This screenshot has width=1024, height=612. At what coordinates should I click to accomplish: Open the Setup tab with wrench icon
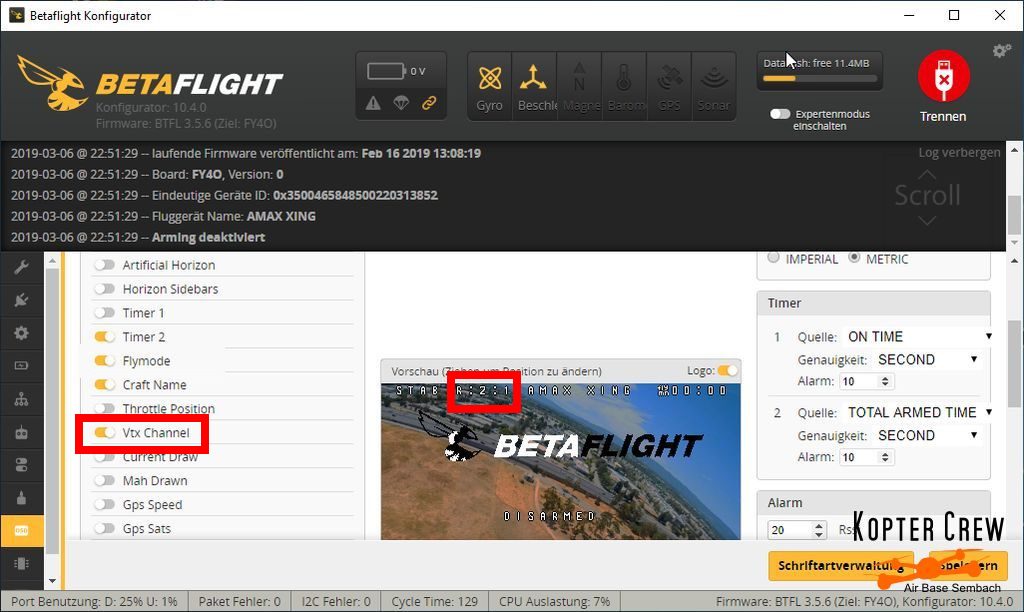click(22, 267)
